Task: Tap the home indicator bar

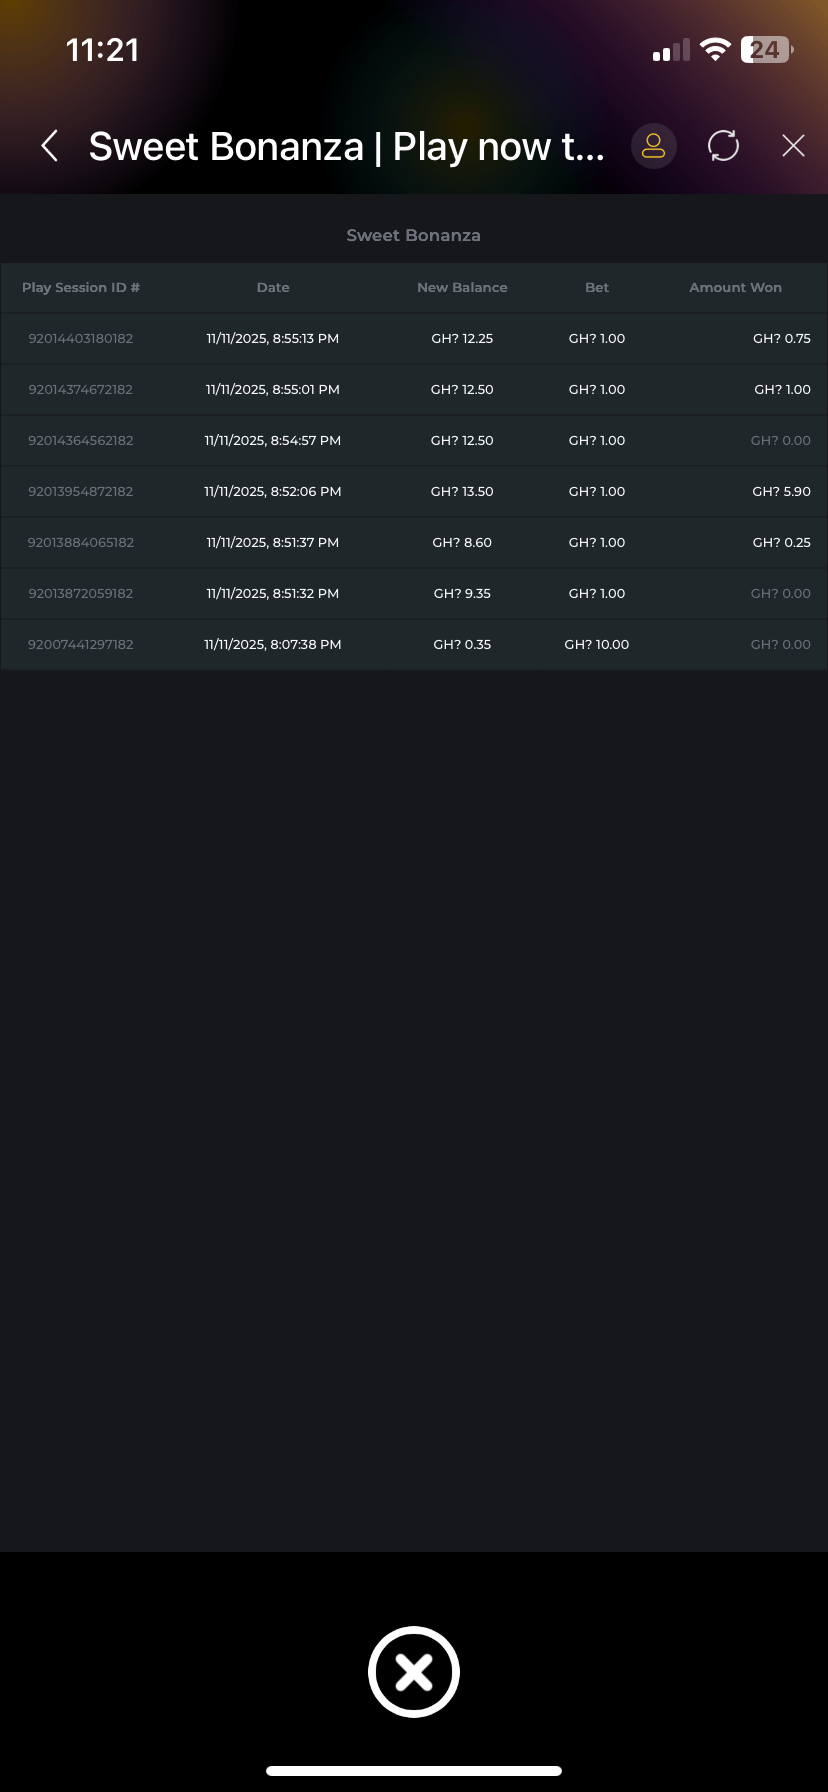Action: pos(414,1770)
